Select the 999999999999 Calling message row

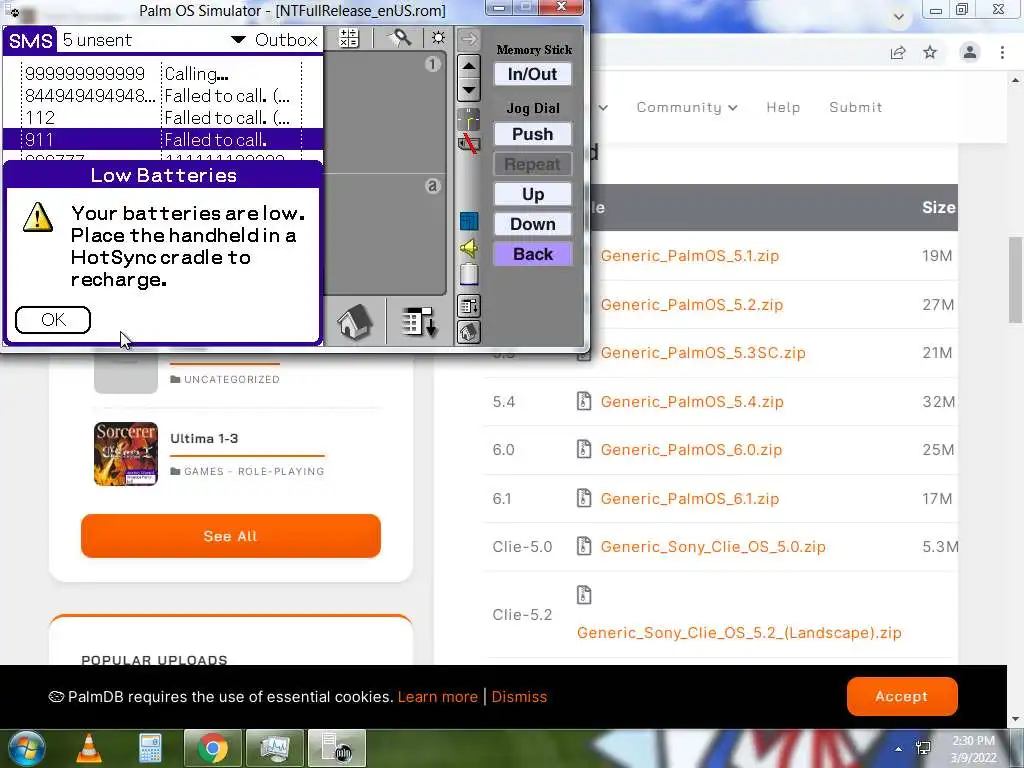pyautogui.click(x=163, y=74)
